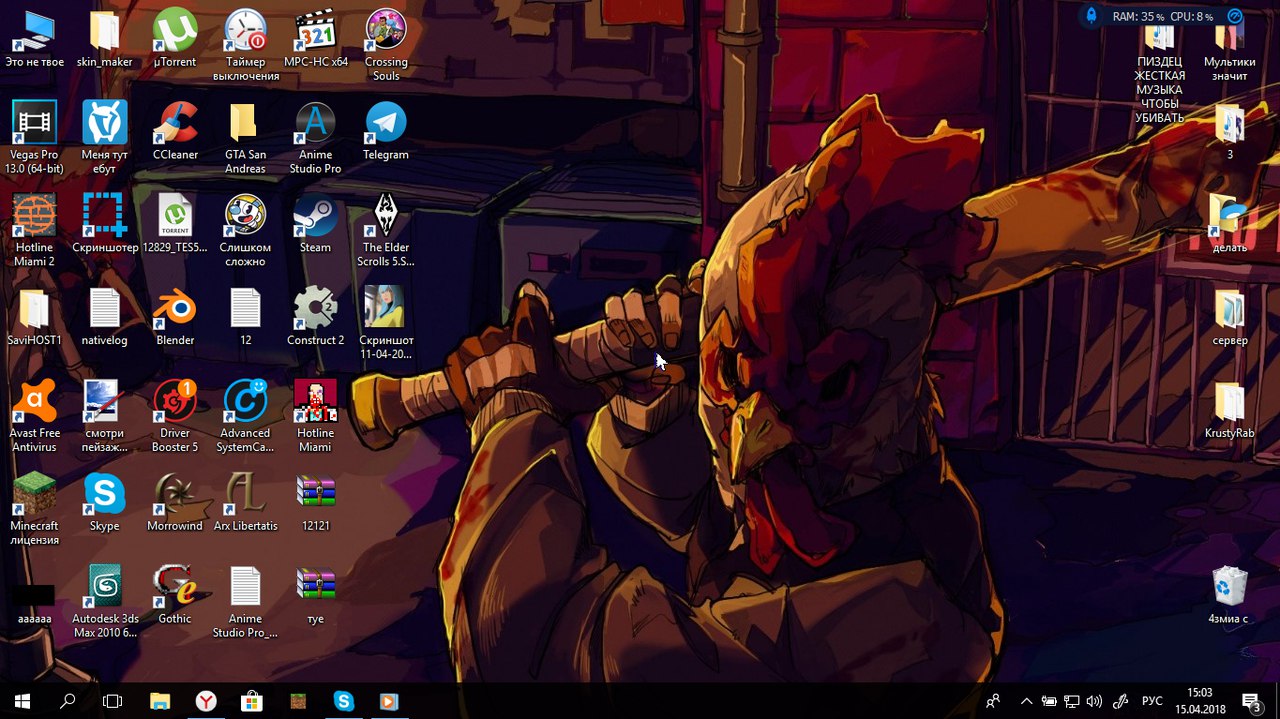
Task: Click the rocket boost icon in RAM widget
Action: tap(1092, 16)
